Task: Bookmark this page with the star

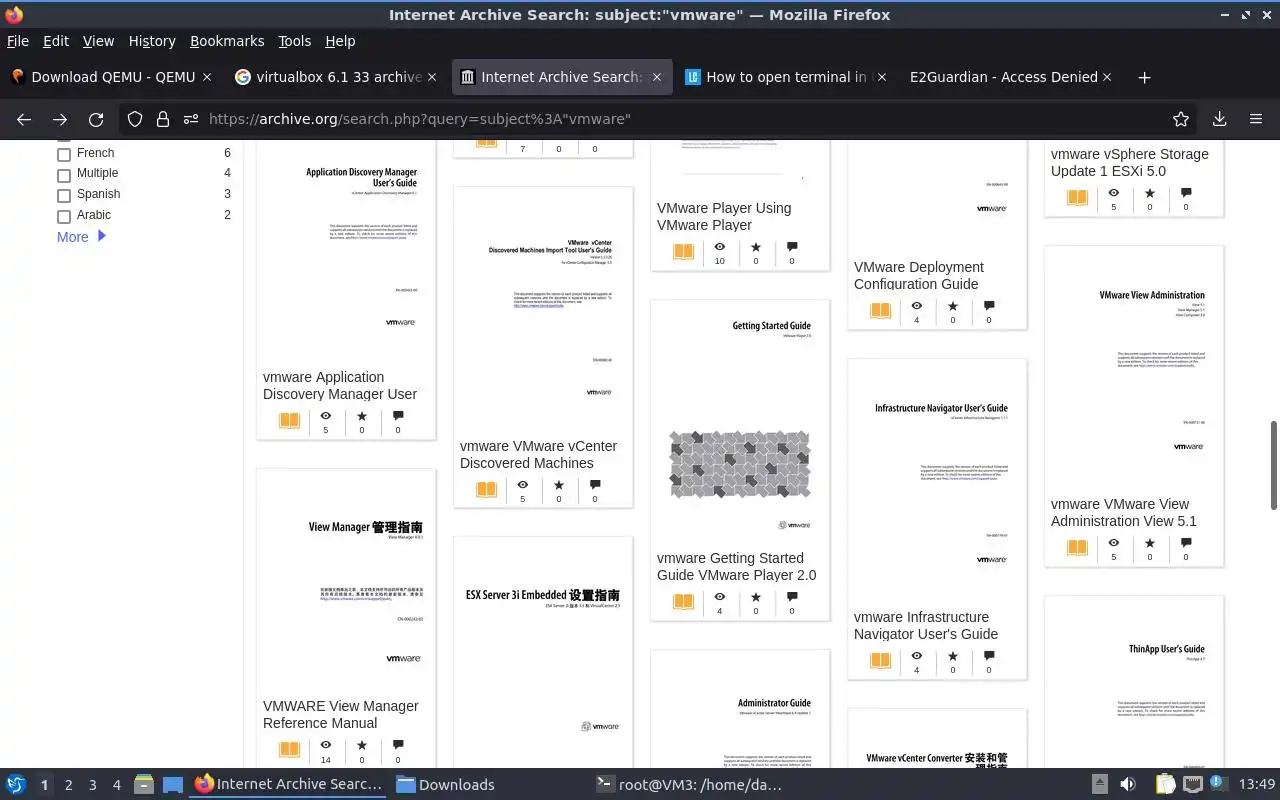Action: [1181, 119]
